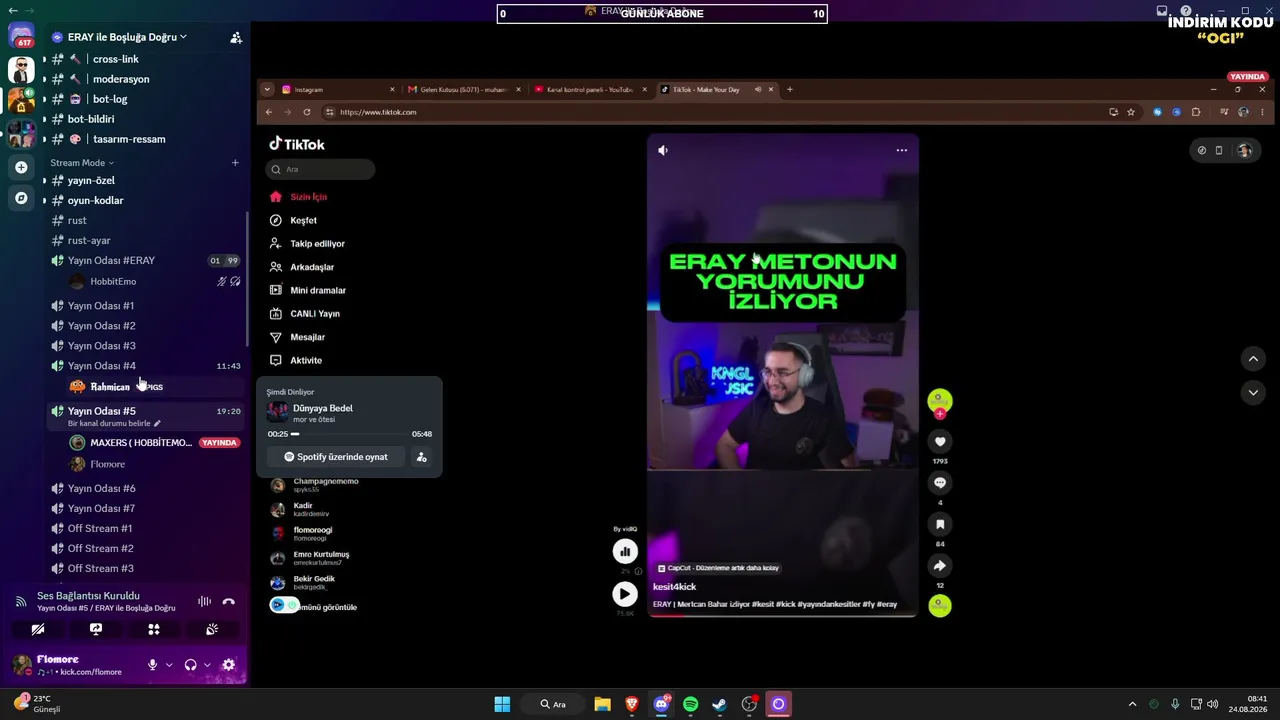Screen dimensions: 1280x720
Task: Switch to the Instagram browser tab
Action: (339, 89)
